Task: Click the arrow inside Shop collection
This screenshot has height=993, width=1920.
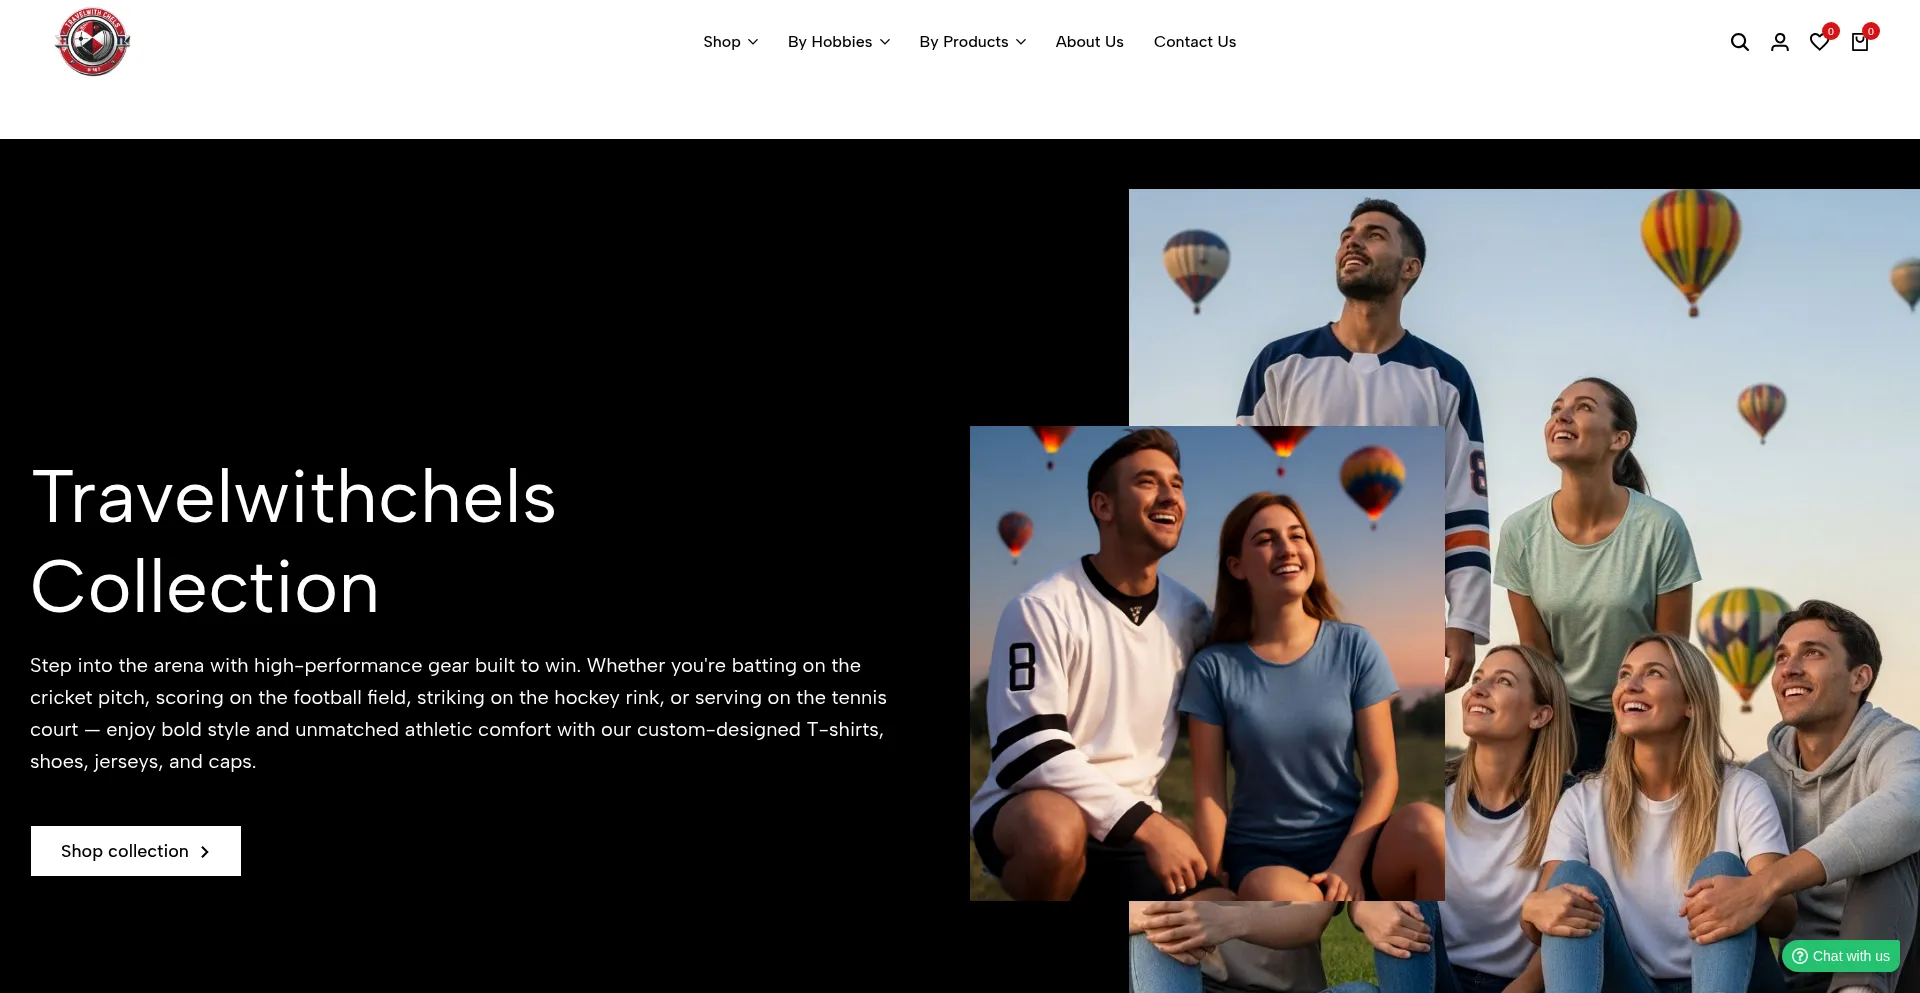Action: 205,852
